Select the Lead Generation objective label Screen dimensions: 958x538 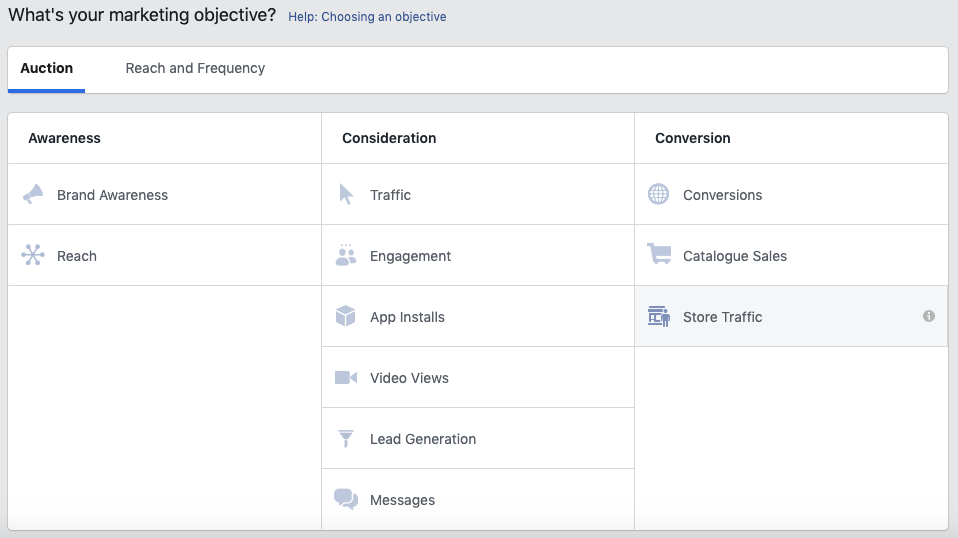coord(423,439)
